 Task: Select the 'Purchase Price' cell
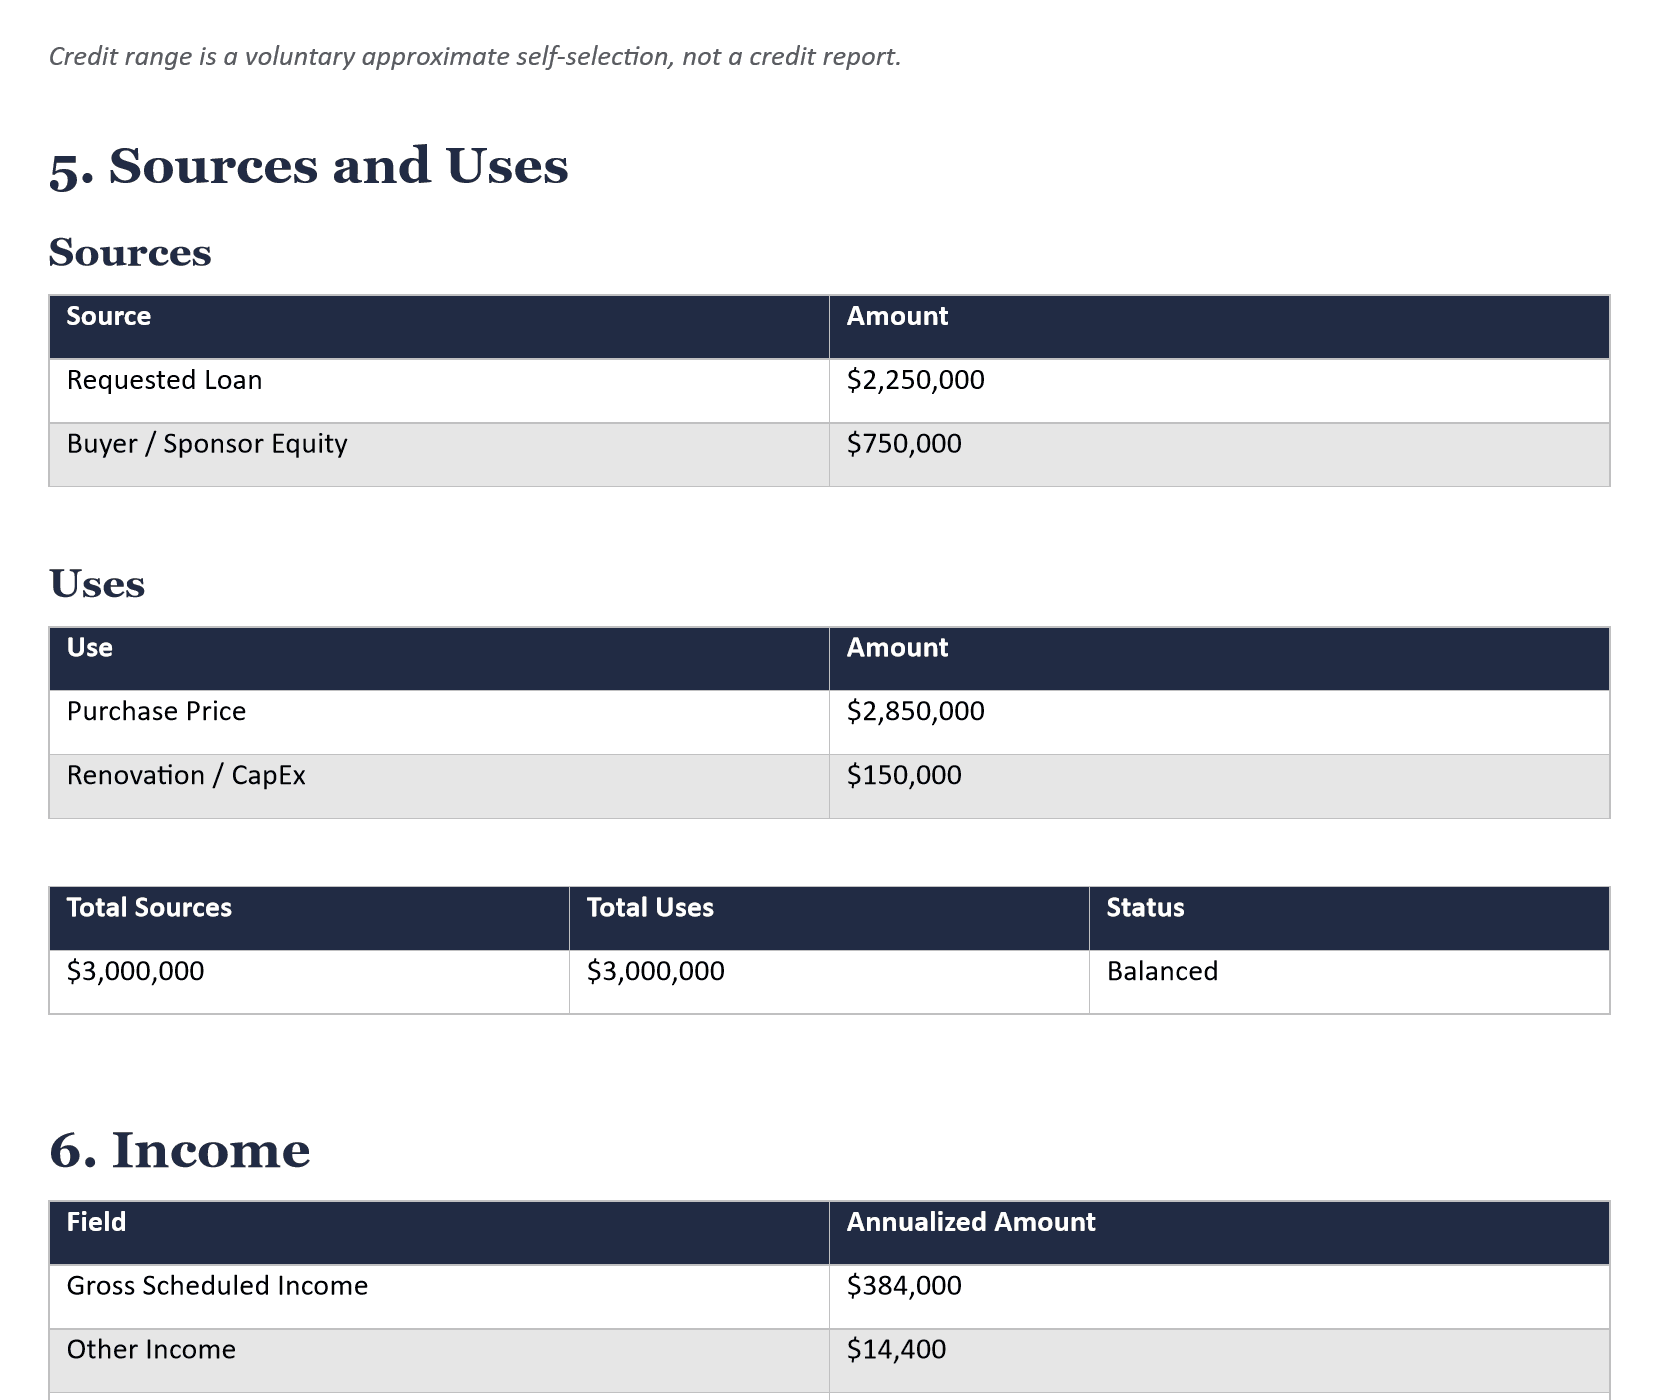click(439, 723)
